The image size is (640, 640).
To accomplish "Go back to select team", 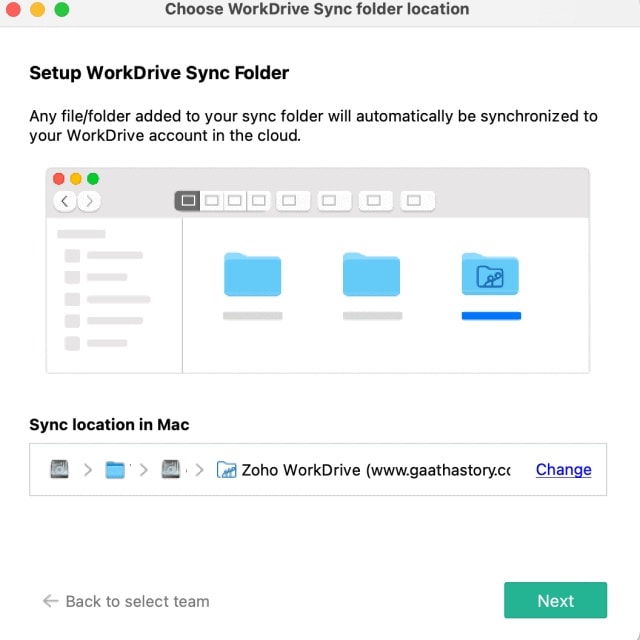I will point(126,601).
